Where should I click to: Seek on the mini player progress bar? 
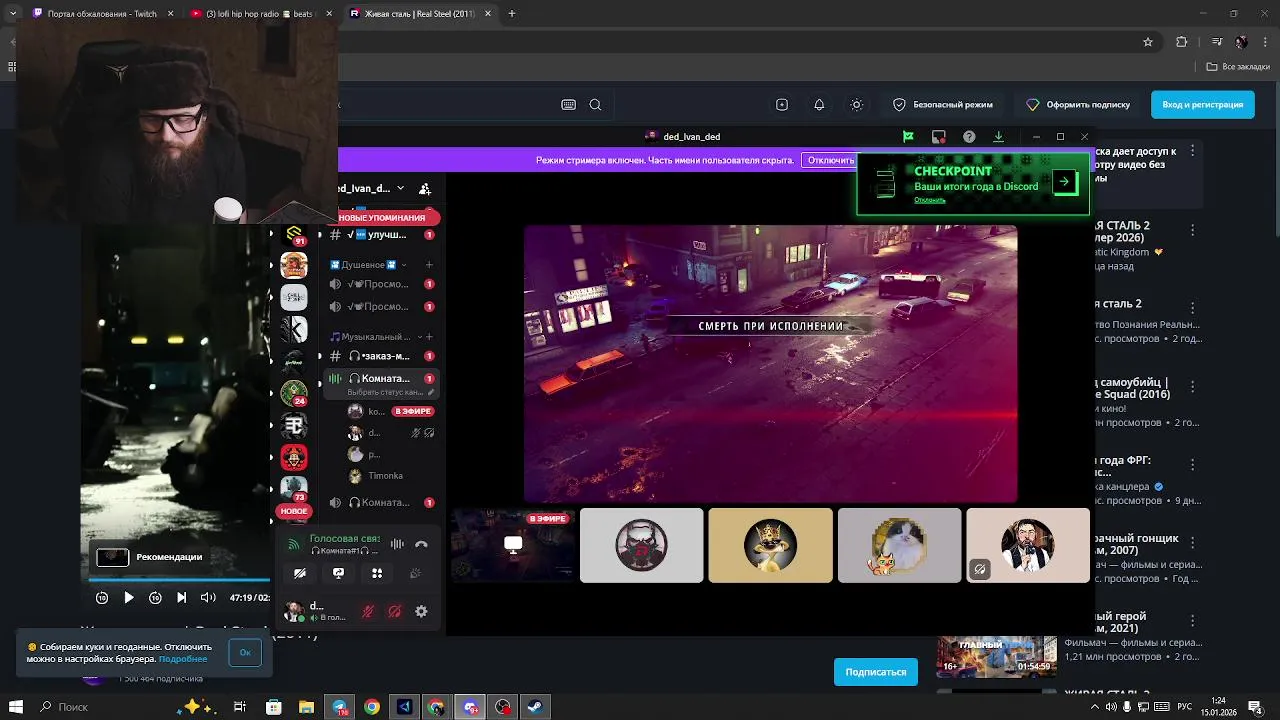pos(180,579)
